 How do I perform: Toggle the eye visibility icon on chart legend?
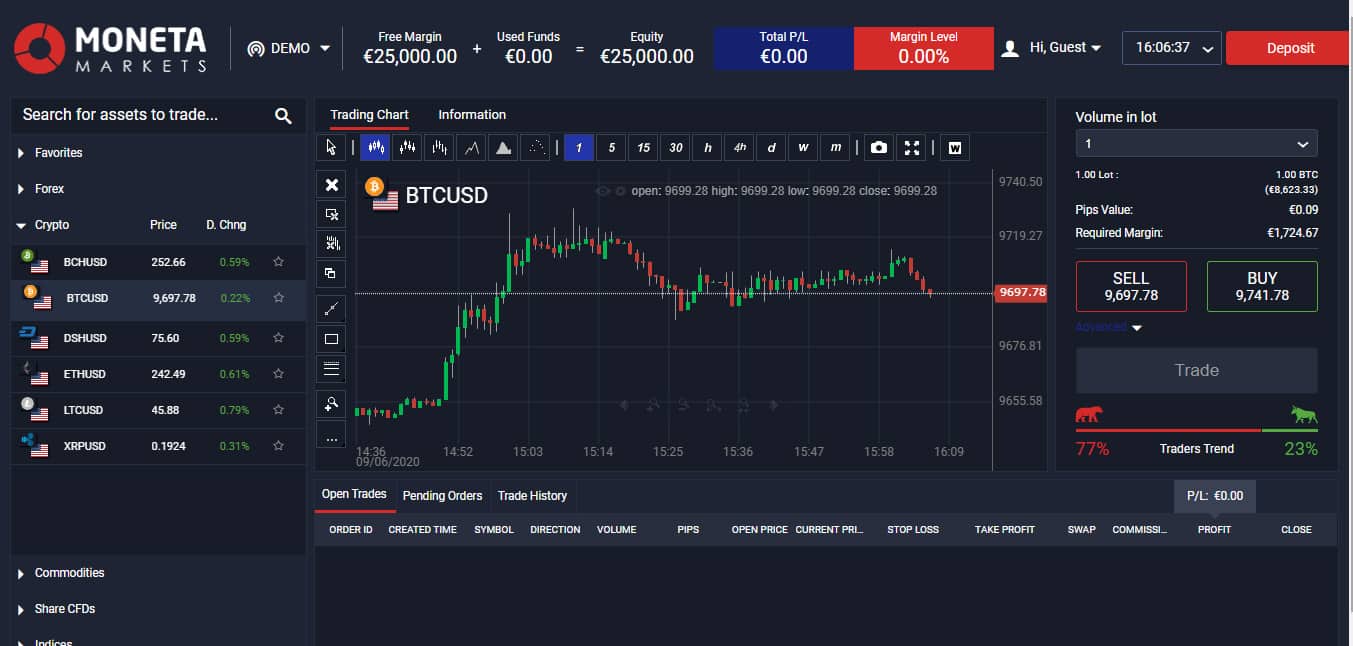coord(603,190)
